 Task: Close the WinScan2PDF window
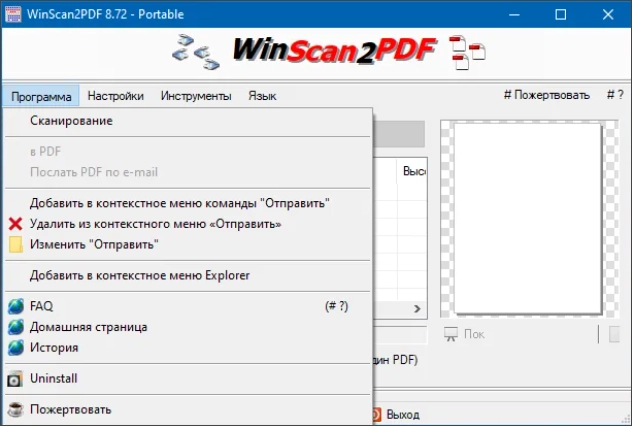click(x=608, y=15)
